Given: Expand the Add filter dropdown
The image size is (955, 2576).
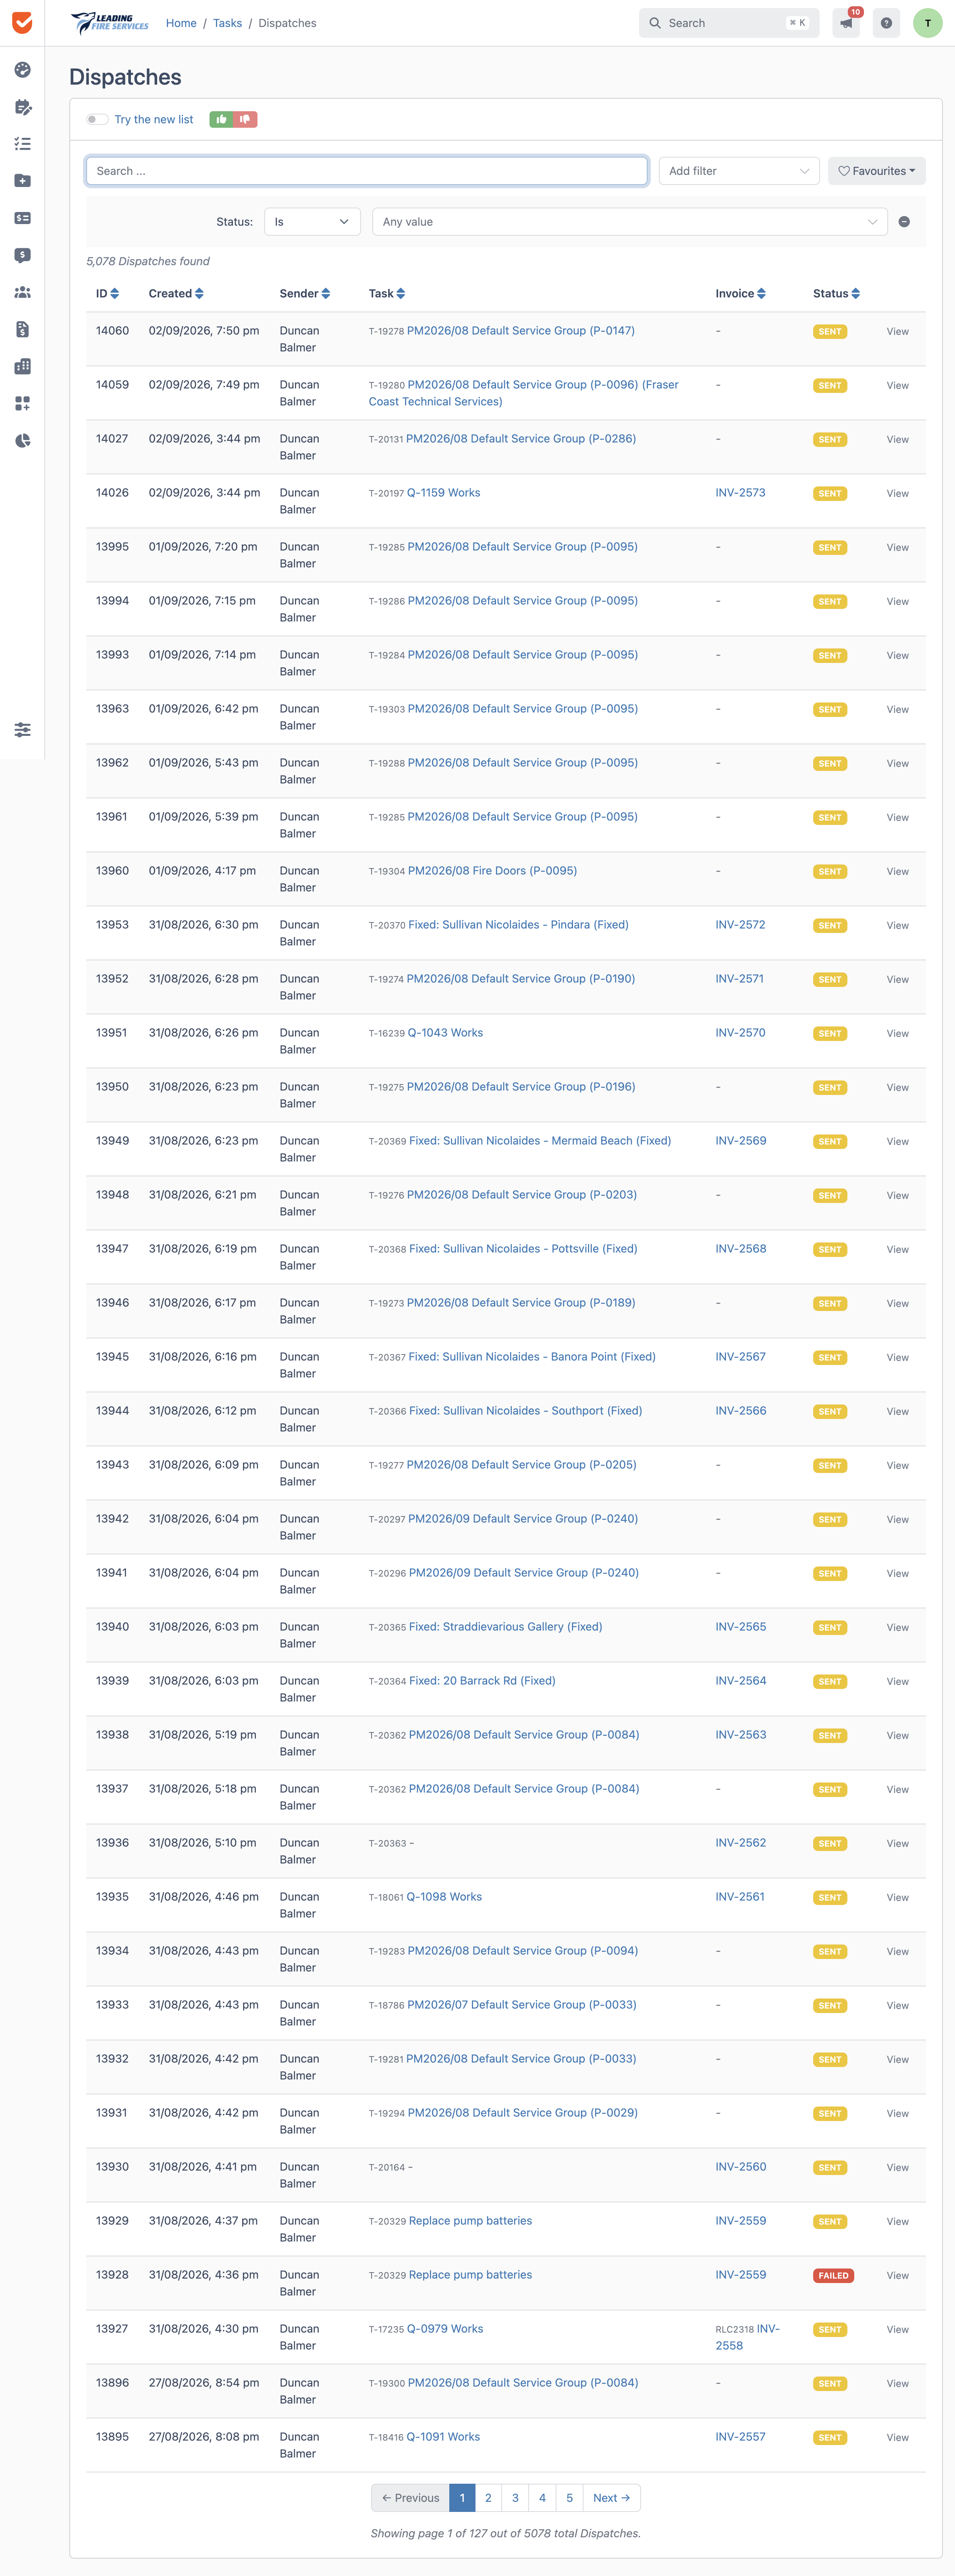Looking at the screenshot, I should (739, 171).
